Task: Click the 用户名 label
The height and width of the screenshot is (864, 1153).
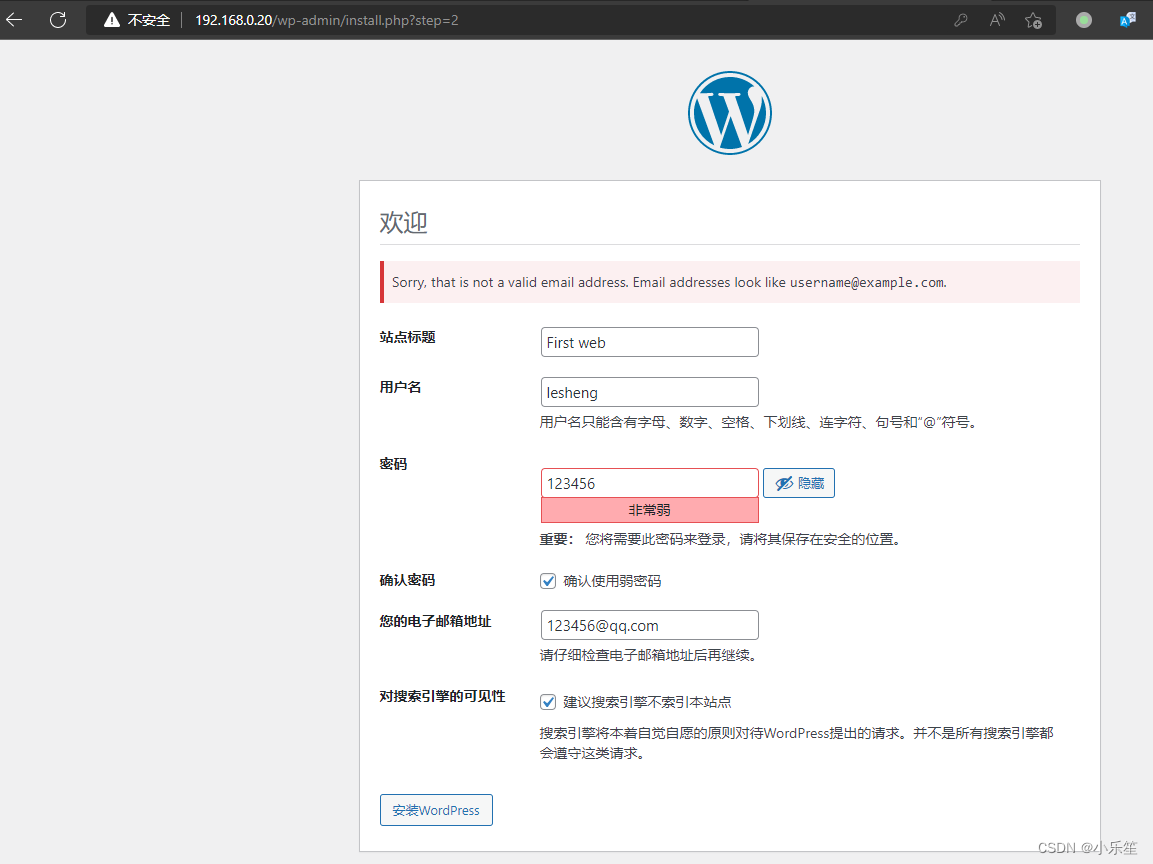Action: click(x=400, y=387)
